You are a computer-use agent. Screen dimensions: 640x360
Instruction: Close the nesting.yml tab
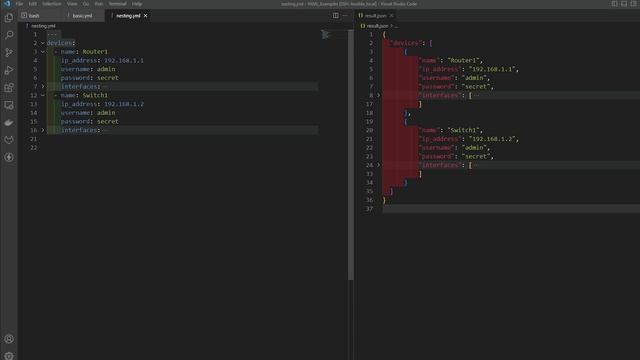(x=146, y=16)
